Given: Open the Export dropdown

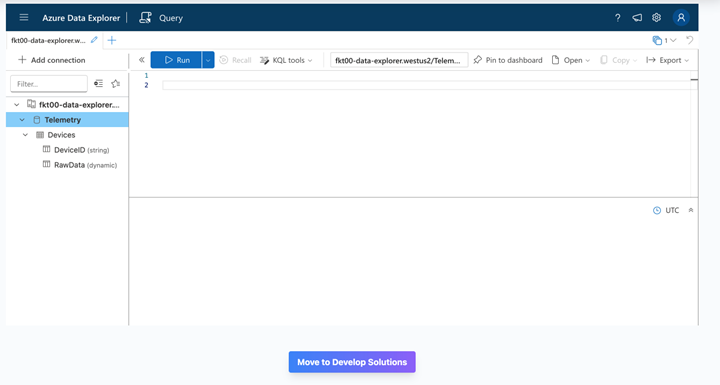Looking at the screenshot, I should (668, 60).
